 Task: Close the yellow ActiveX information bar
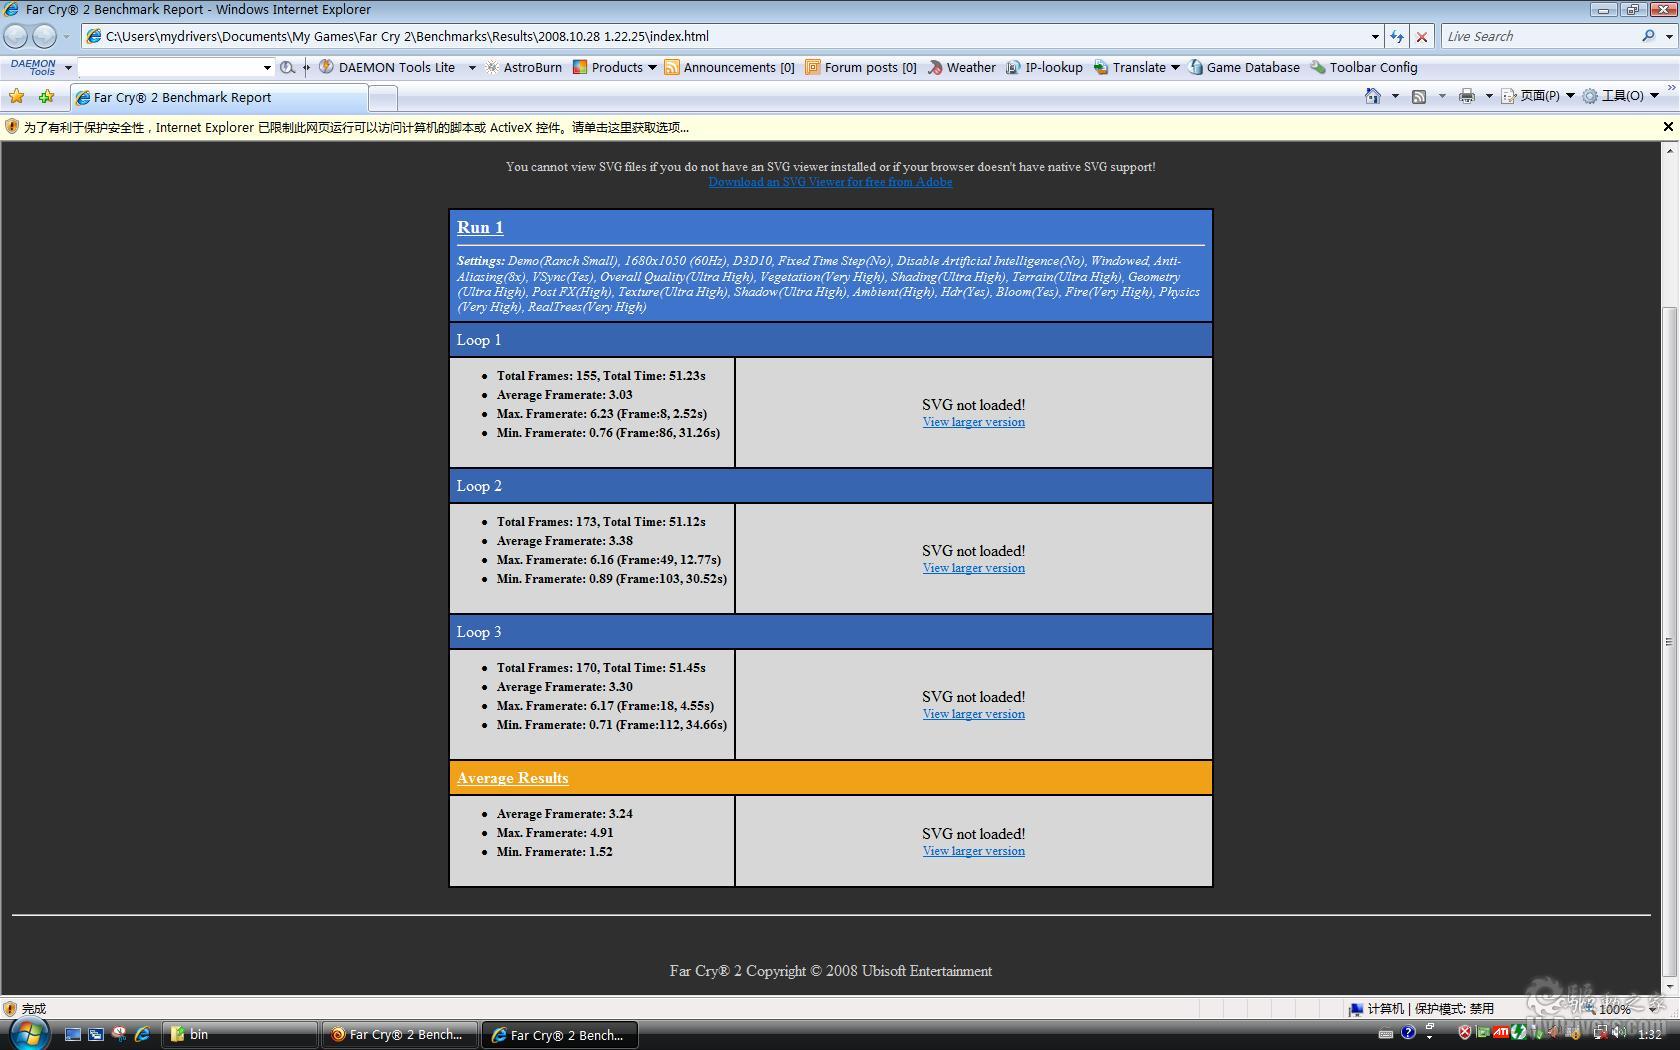1668,127
